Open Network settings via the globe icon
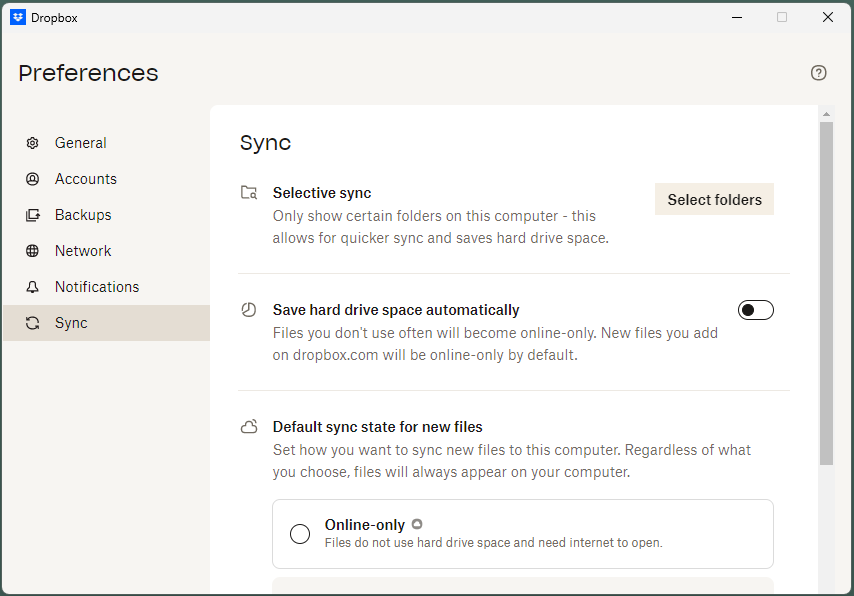 point(33,251)
